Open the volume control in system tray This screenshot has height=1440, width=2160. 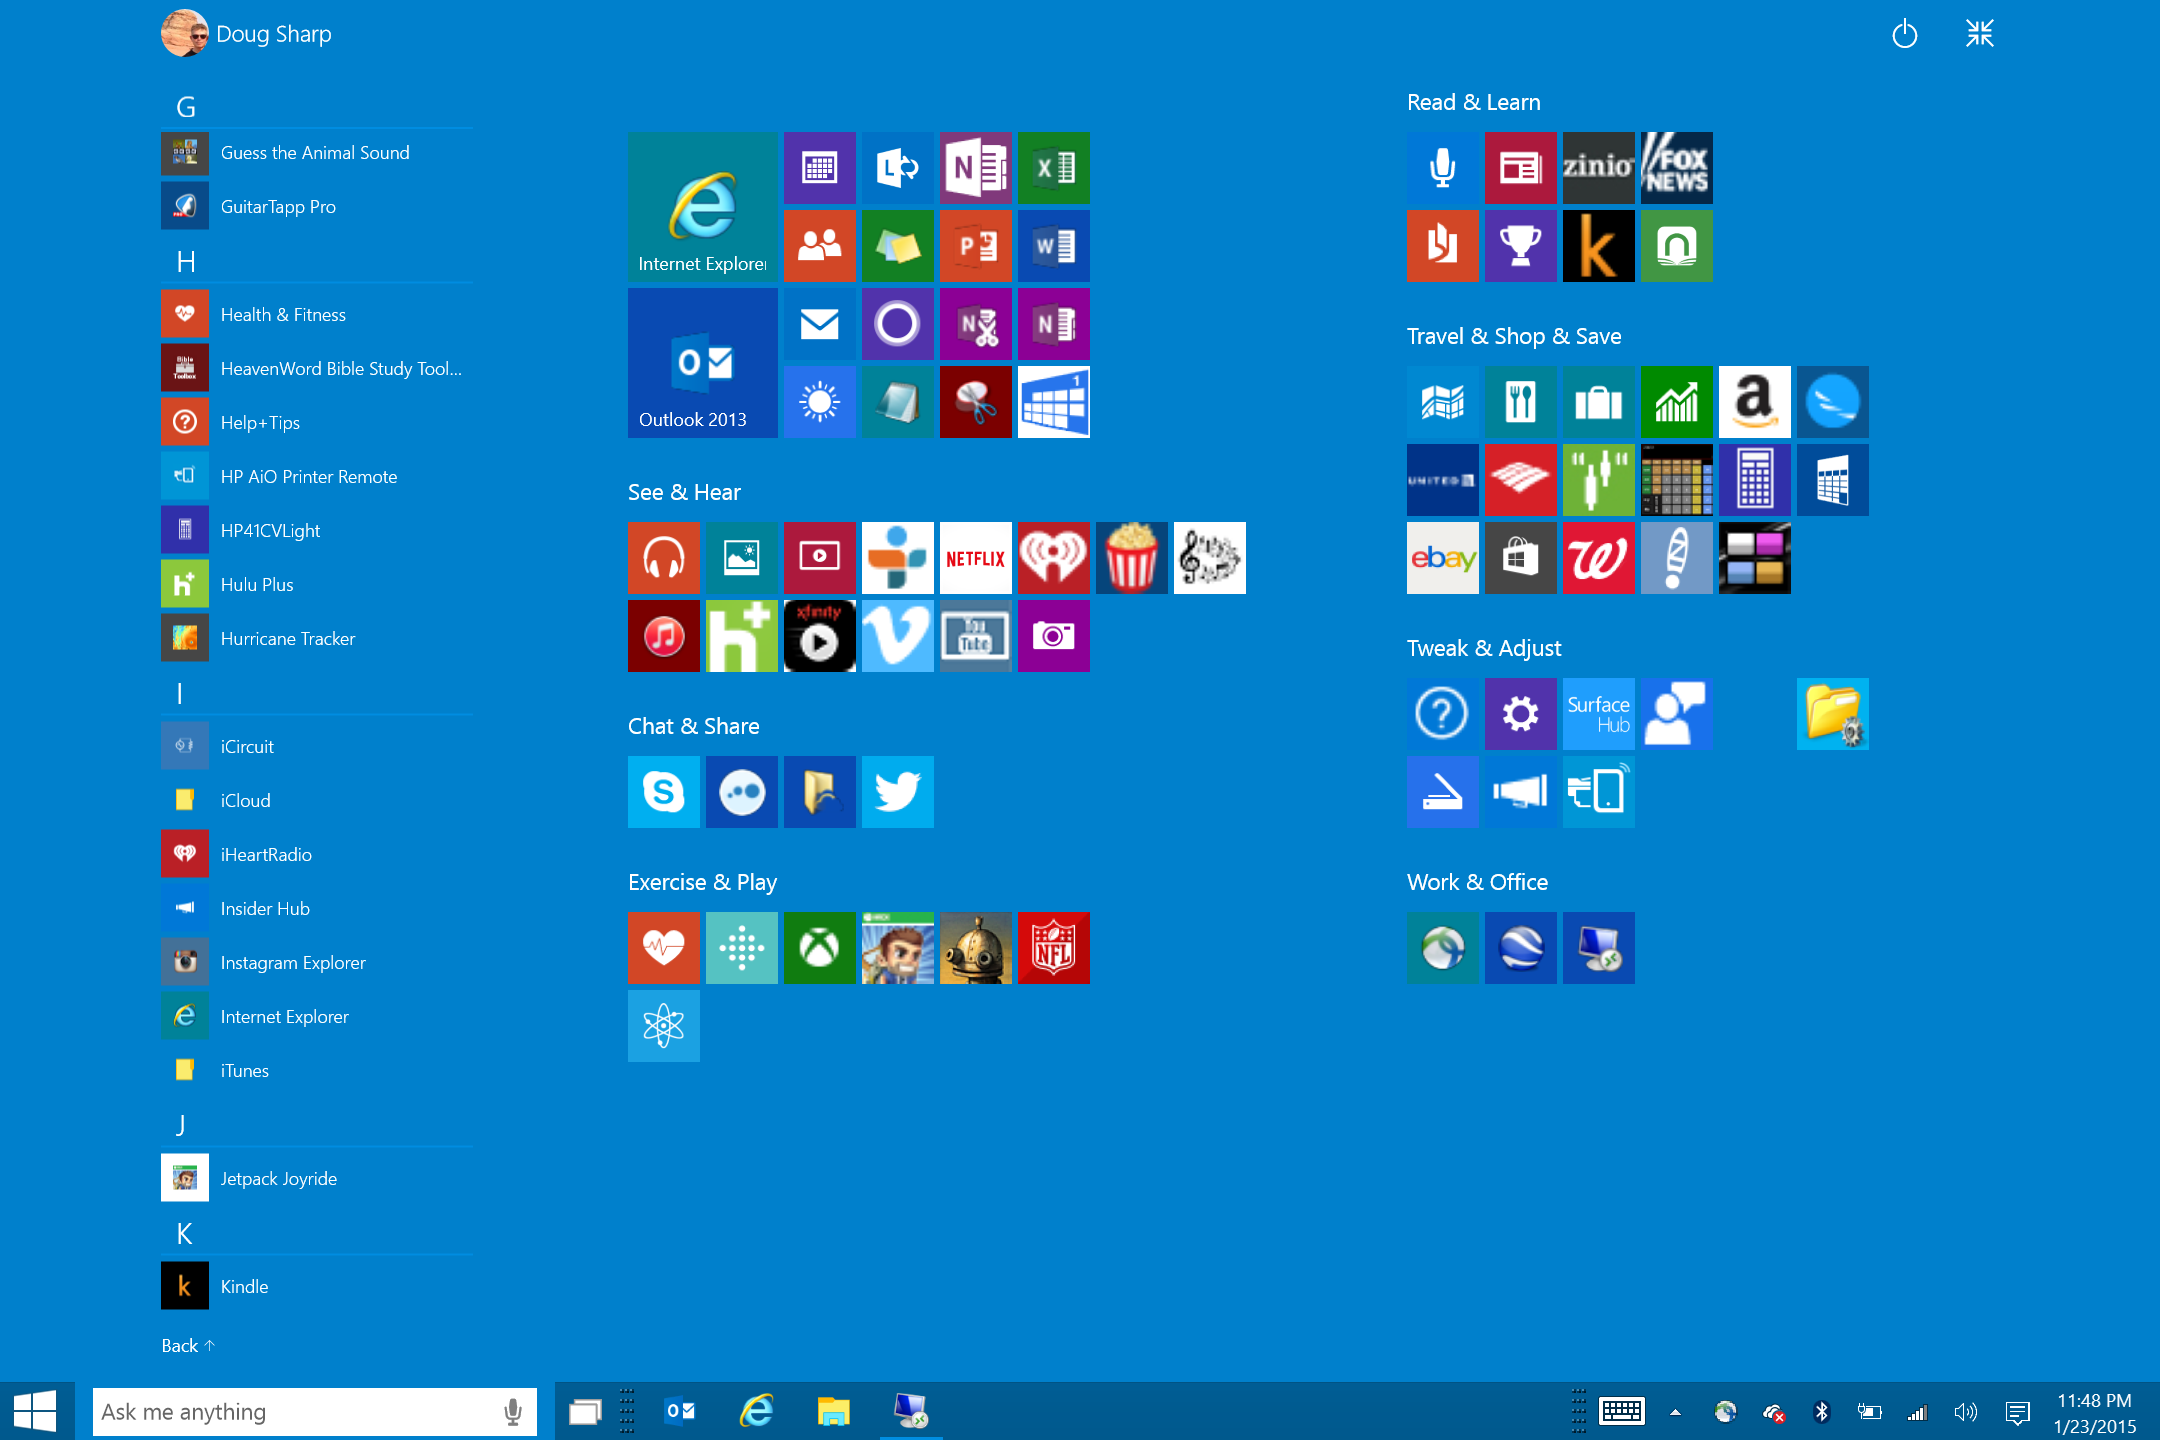tap(1966, 1412)
